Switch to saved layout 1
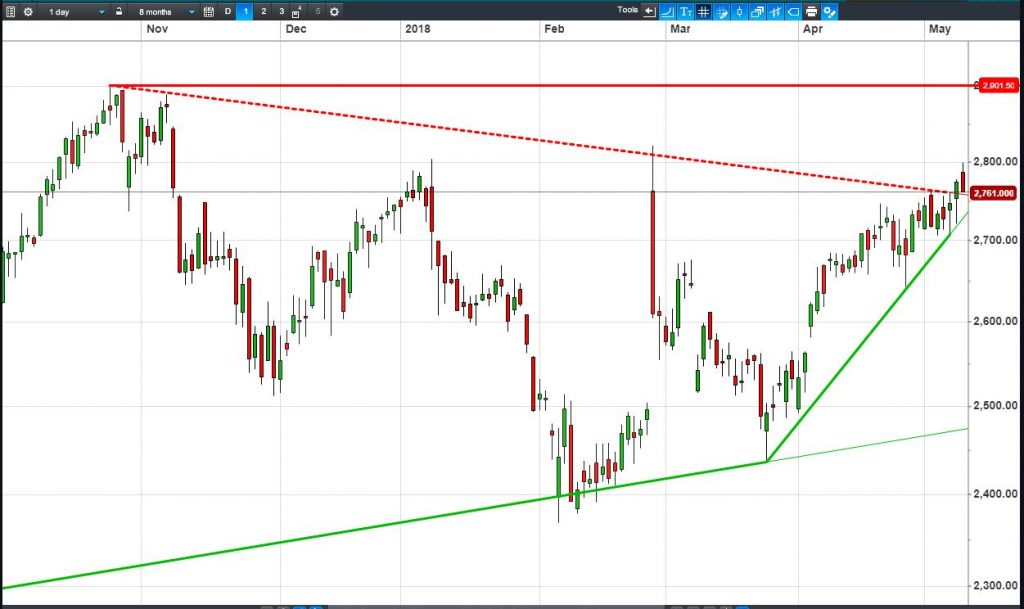The height and width of the screenshot is (609, 1024). coord(245,11)
